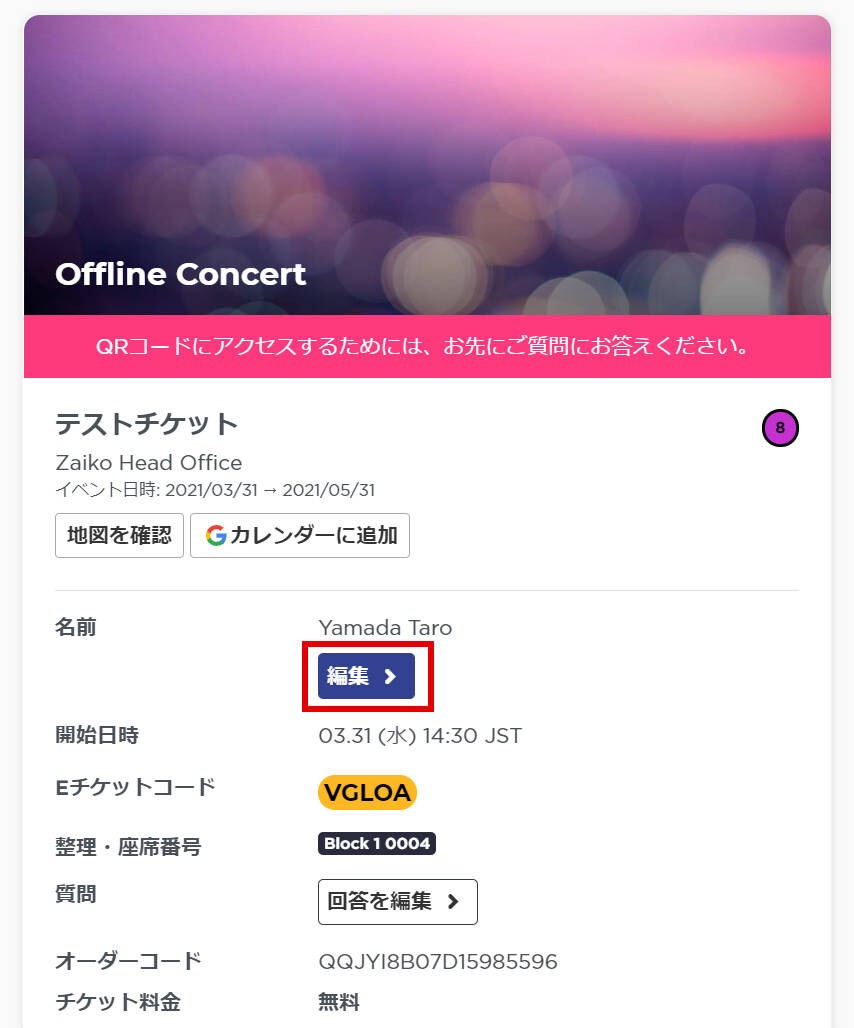Add event via カレンダーに追加 text
The image size is (854, 1028).
pos(313,535)
